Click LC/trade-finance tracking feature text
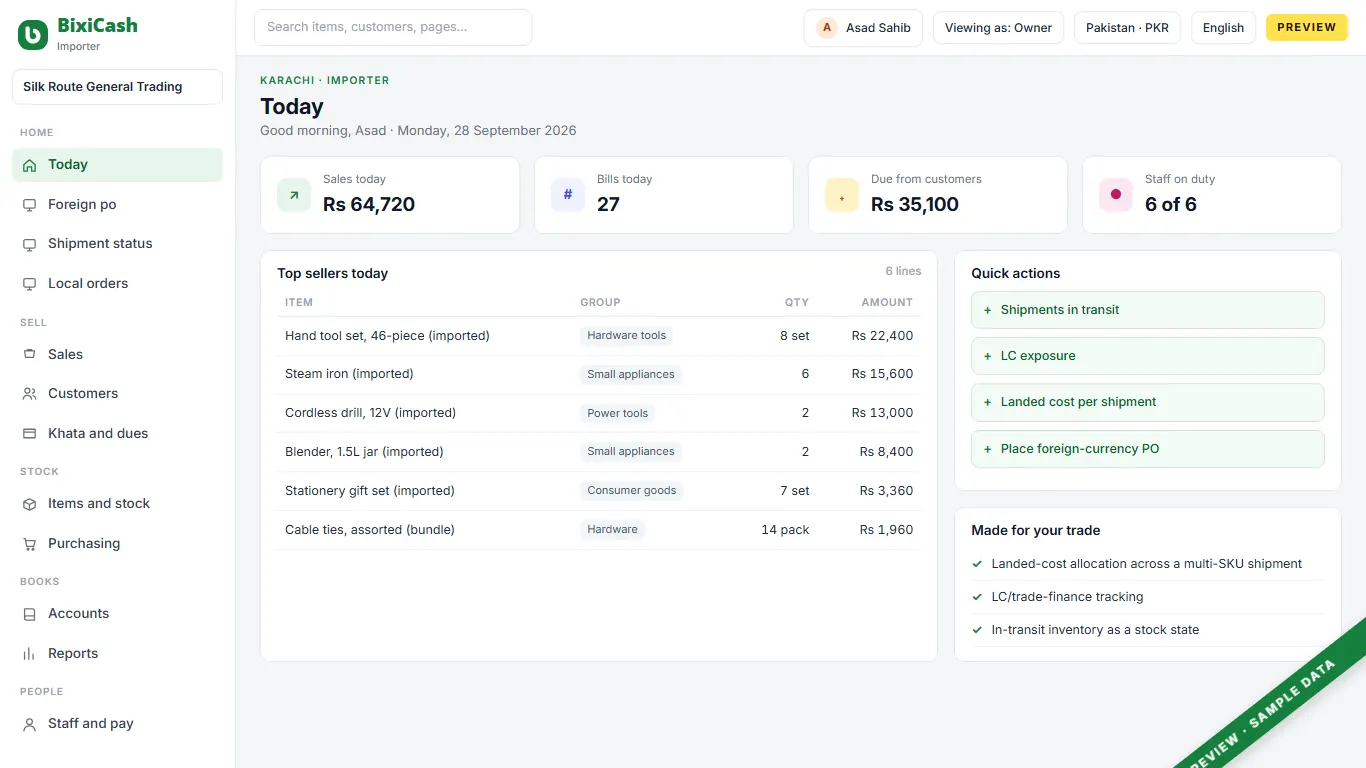This screenshot has height=768, width=1366. (1067, 597)
